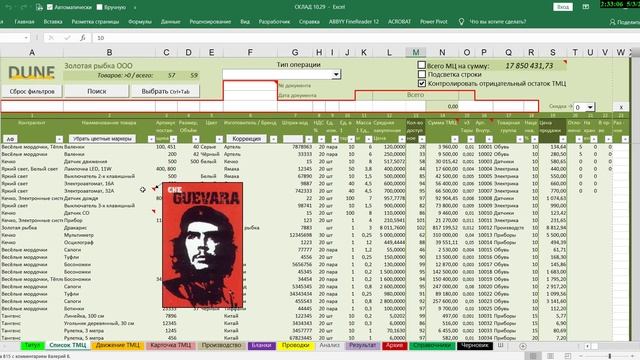Enable 'Всего МЦ на сумму' checkbox
This screenshot has width=640, height=360.
pos(422,65)
